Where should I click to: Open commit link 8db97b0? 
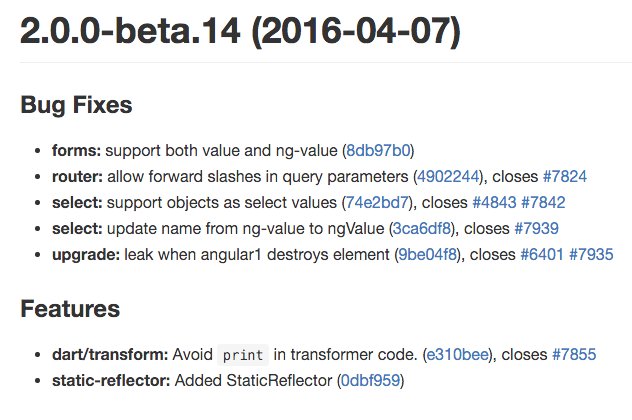click(x=378, y=151)
